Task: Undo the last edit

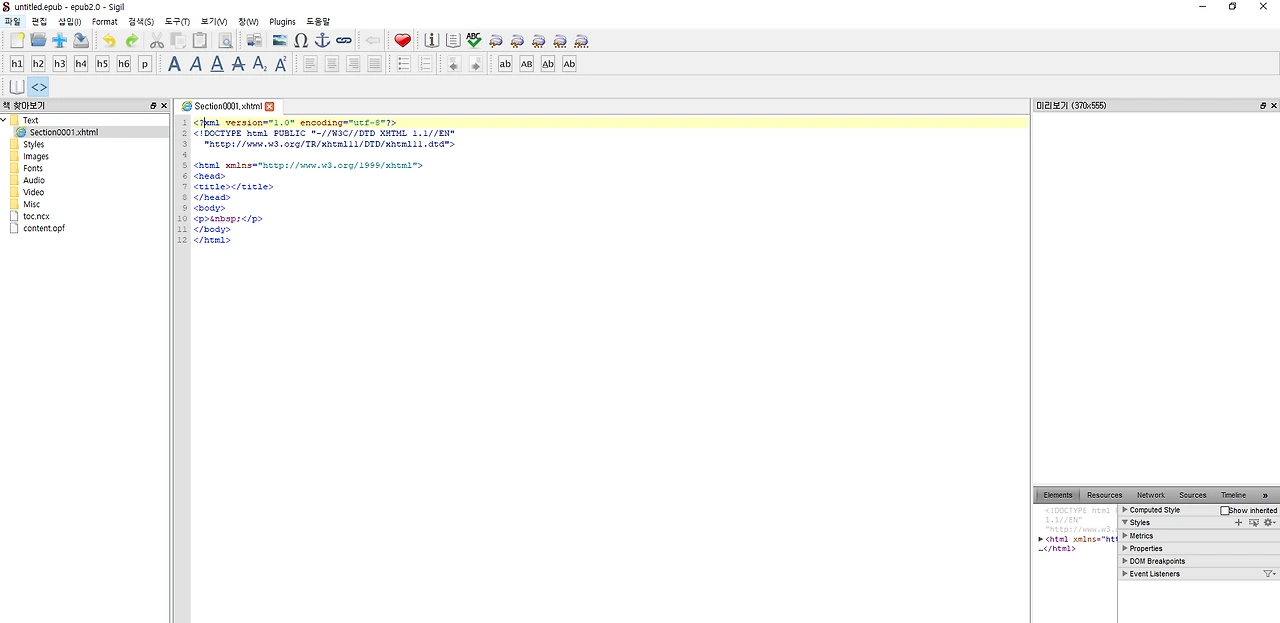Action: [109, 40]
